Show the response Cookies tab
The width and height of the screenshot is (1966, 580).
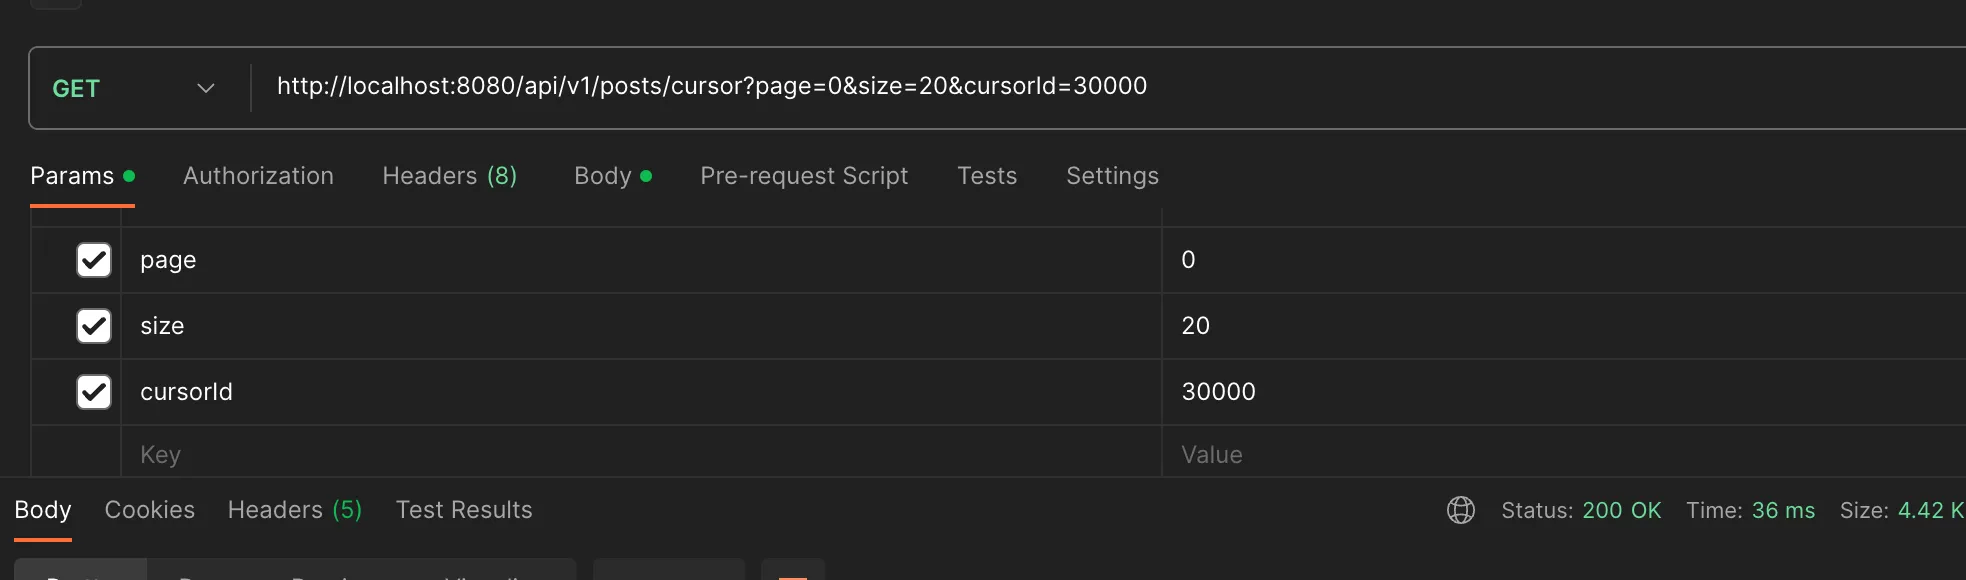click(x=150, y=510)
